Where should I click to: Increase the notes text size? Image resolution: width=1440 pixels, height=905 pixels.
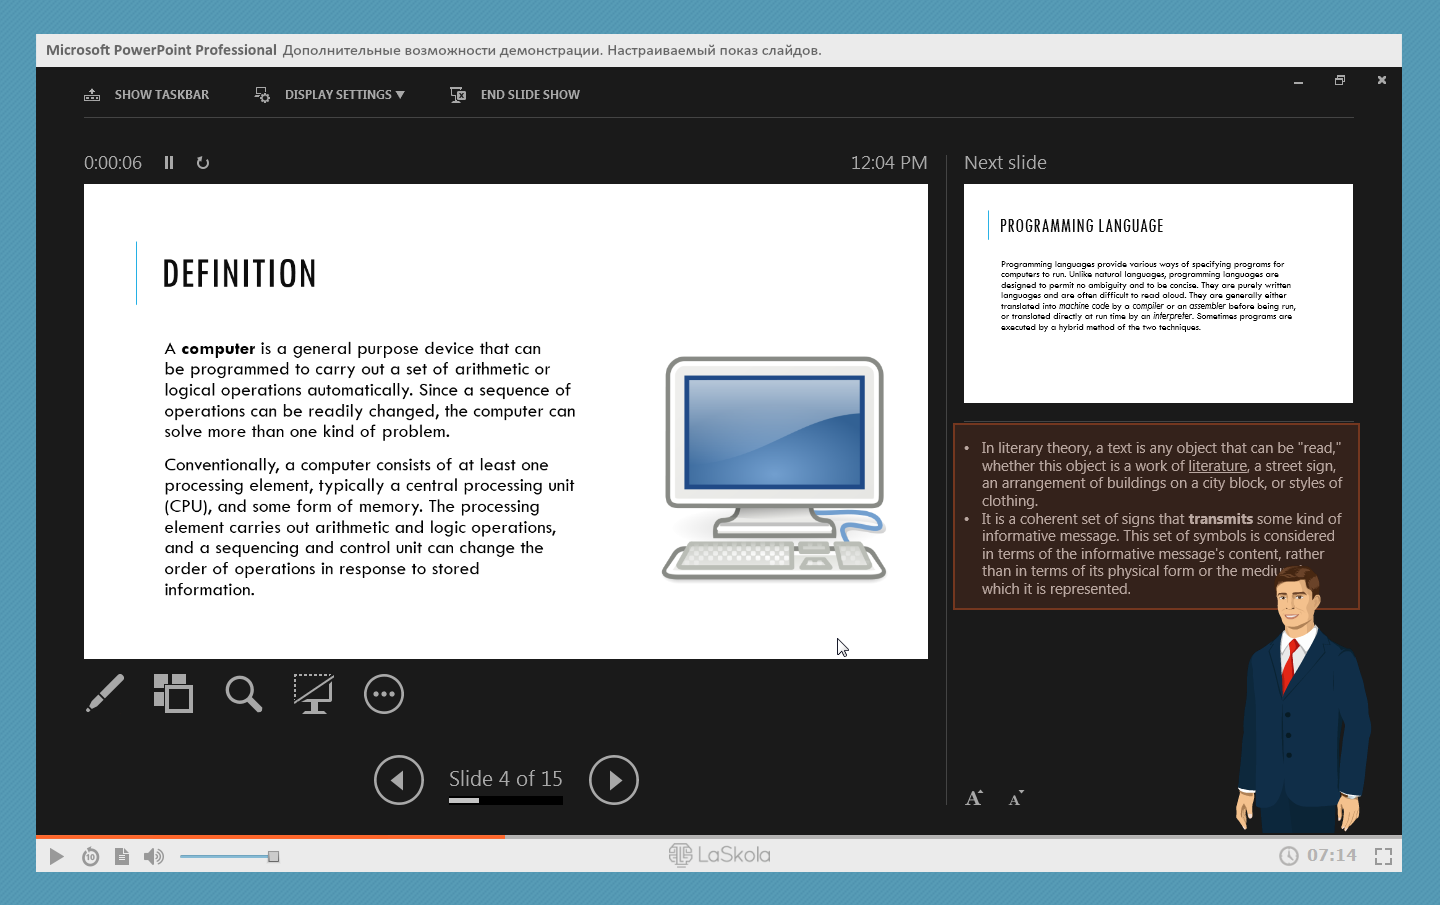(973, 798)
